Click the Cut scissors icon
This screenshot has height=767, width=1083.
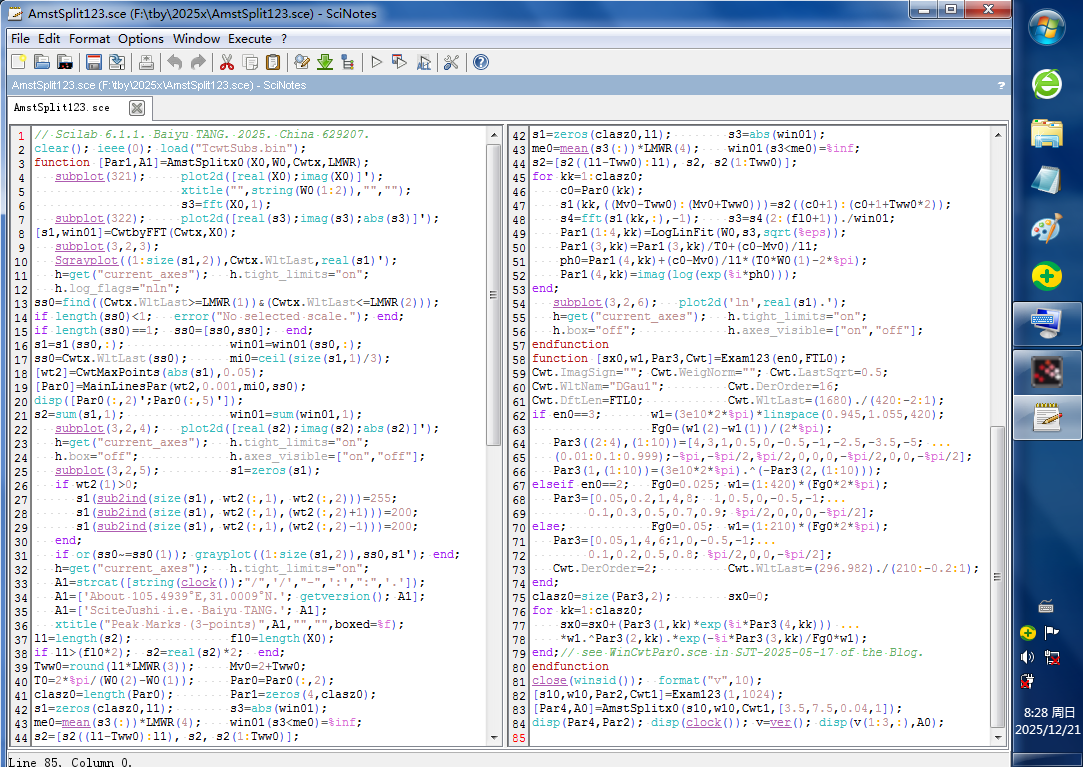[227, 62]
